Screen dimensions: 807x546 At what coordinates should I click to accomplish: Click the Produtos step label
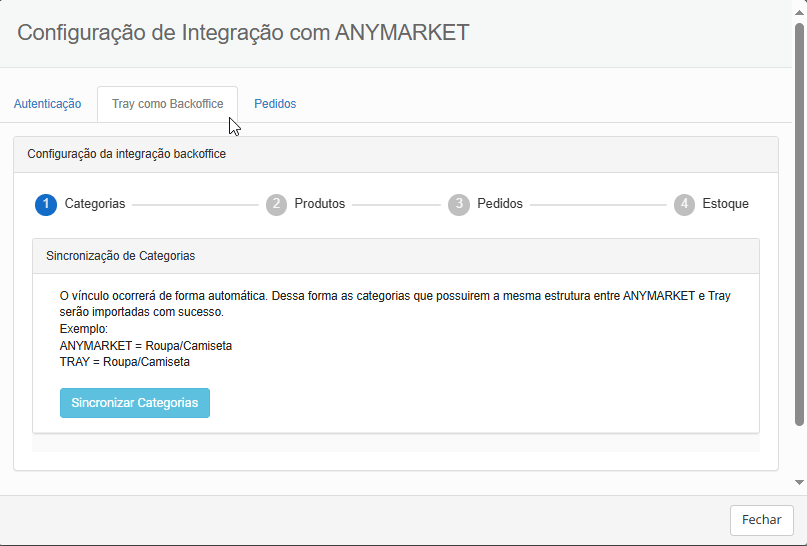[320, 204]
